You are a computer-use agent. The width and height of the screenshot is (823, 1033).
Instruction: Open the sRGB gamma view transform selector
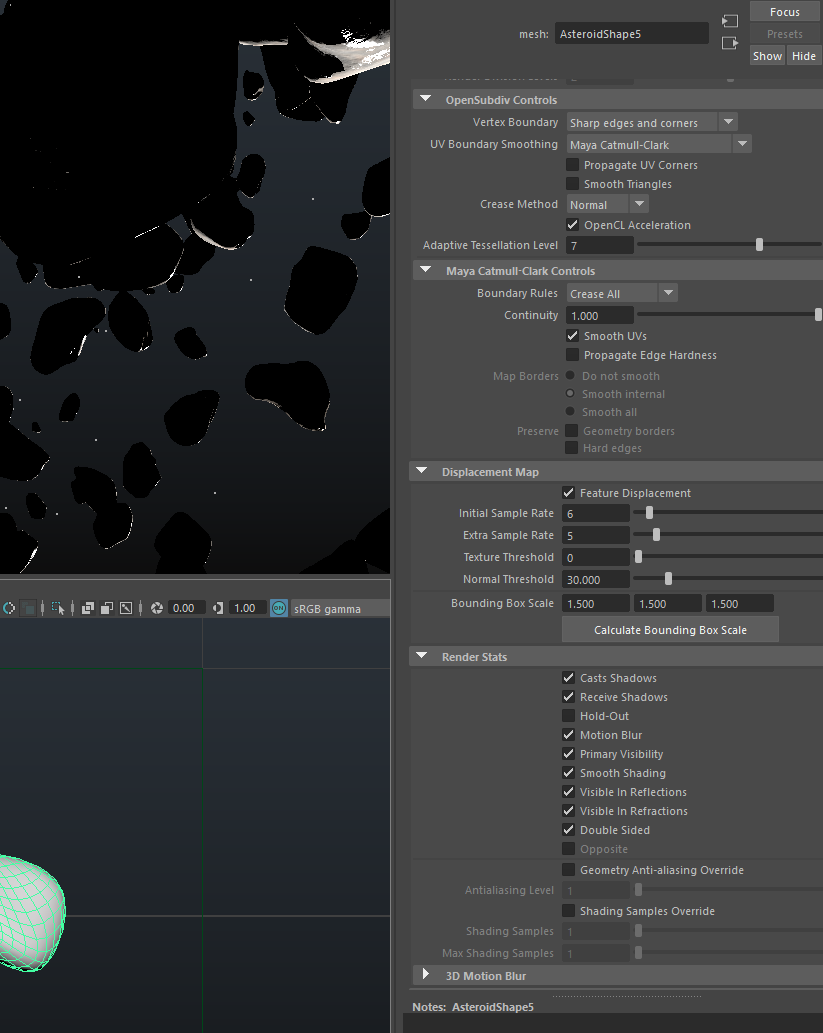click(x=340, y=608)
